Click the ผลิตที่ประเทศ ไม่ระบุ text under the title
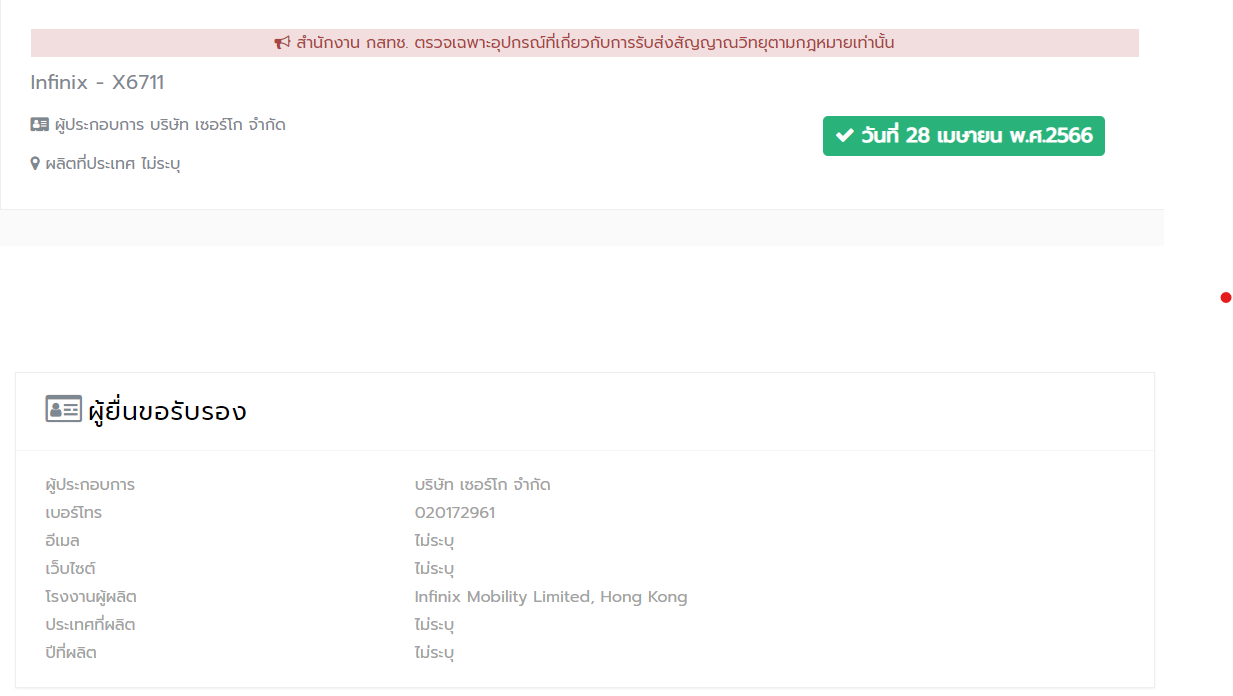Viewport: 1233px width, 696px height. coord(112,163)
